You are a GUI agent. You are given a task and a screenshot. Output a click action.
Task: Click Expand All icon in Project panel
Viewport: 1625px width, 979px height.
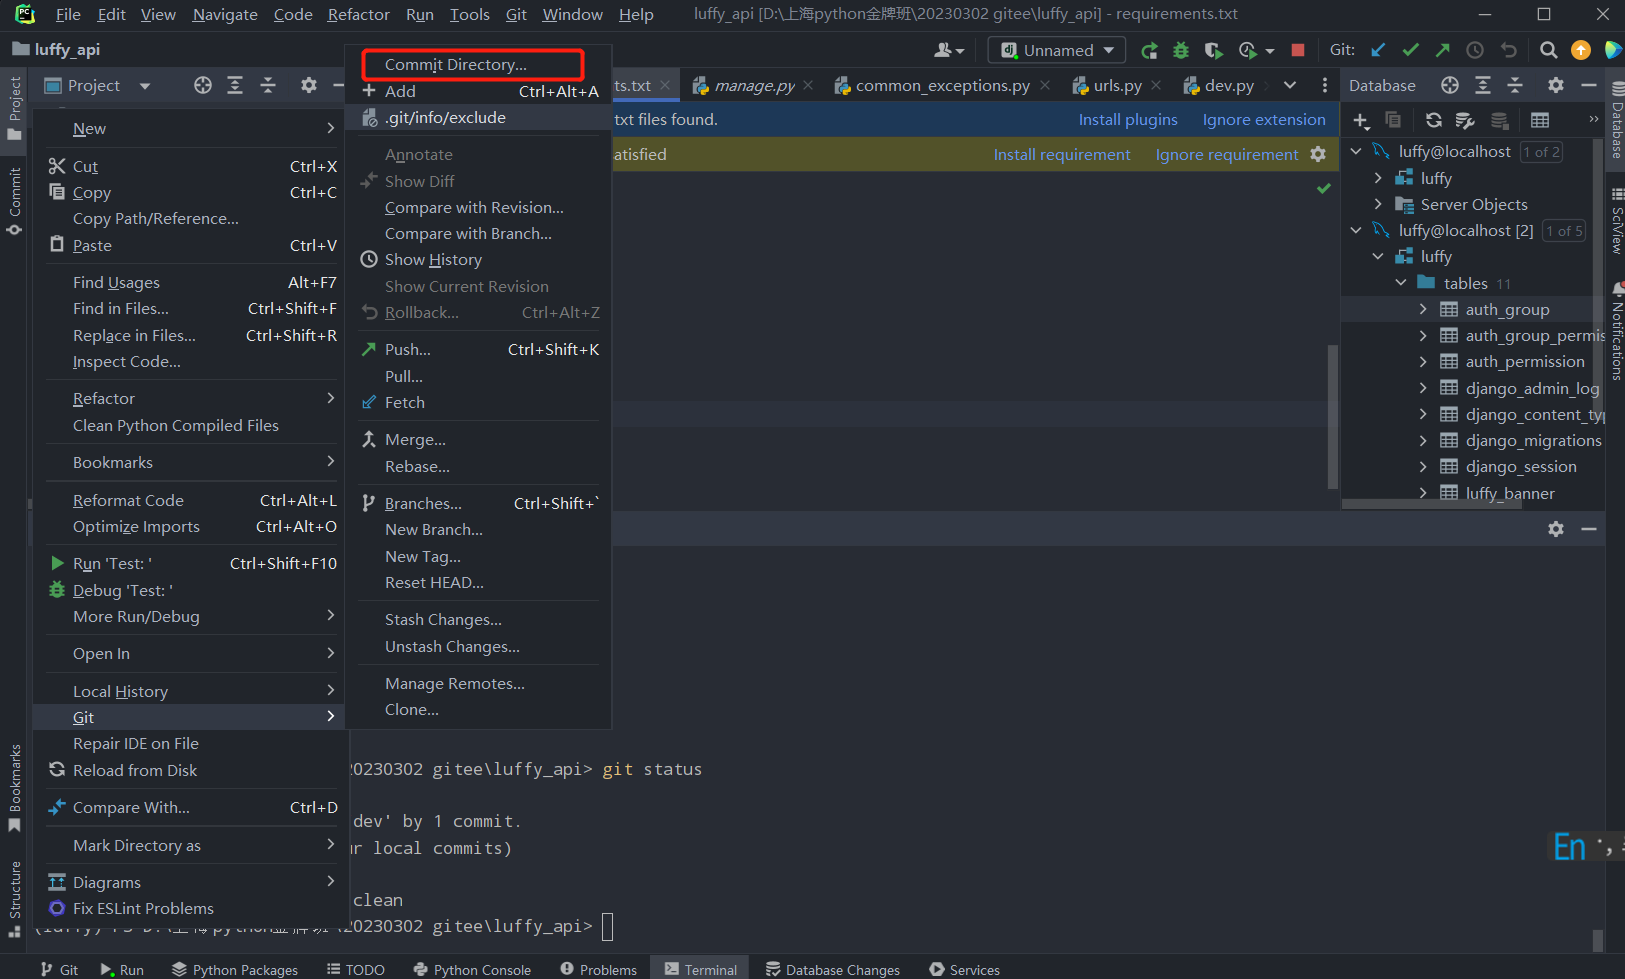point(235,86)
